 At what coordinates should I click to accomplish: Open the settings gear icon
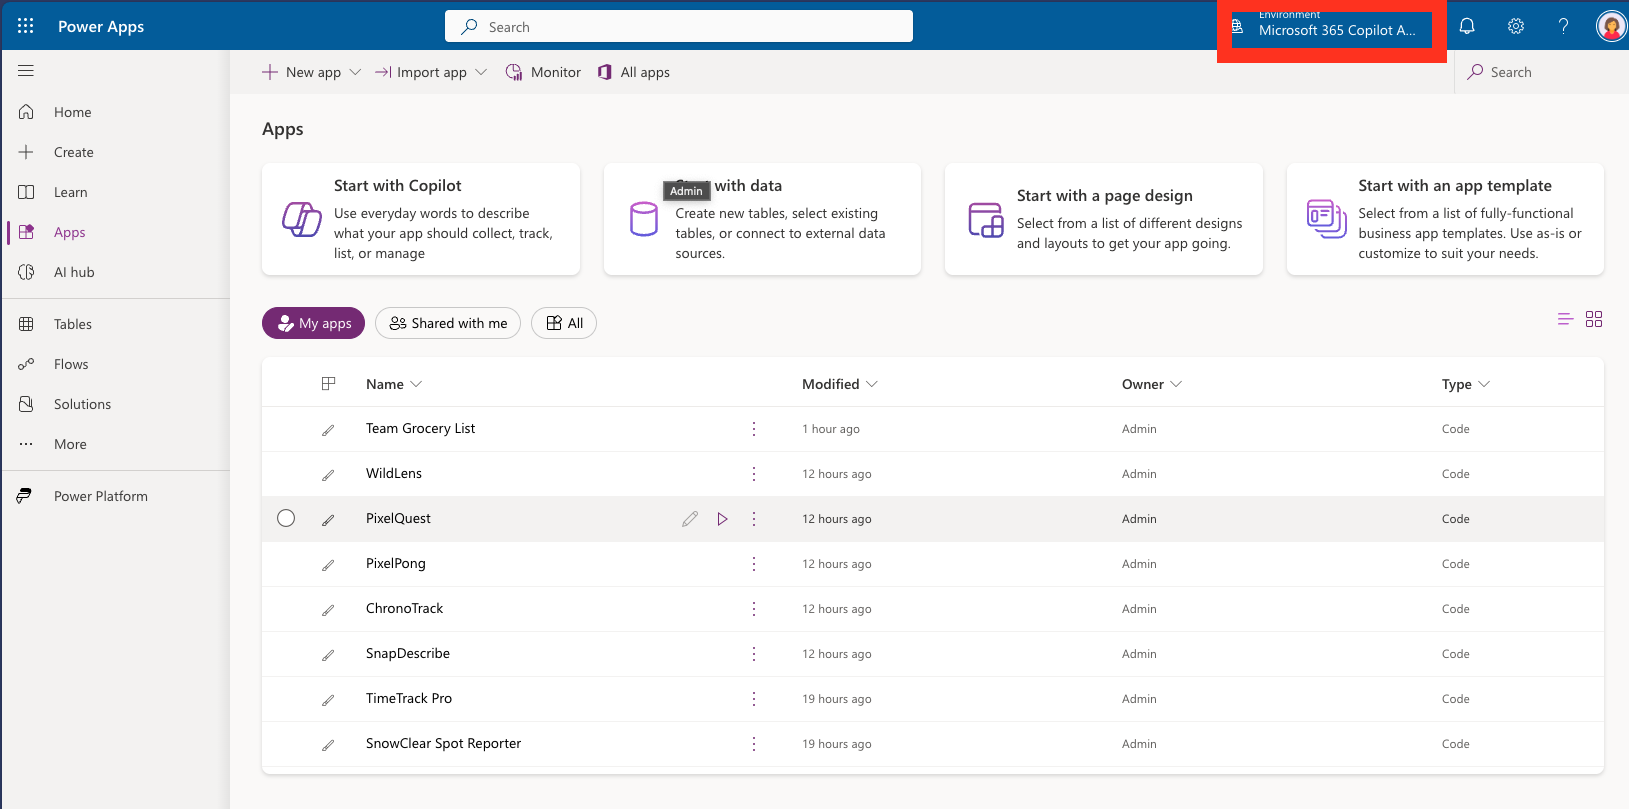click(1516, 26)
